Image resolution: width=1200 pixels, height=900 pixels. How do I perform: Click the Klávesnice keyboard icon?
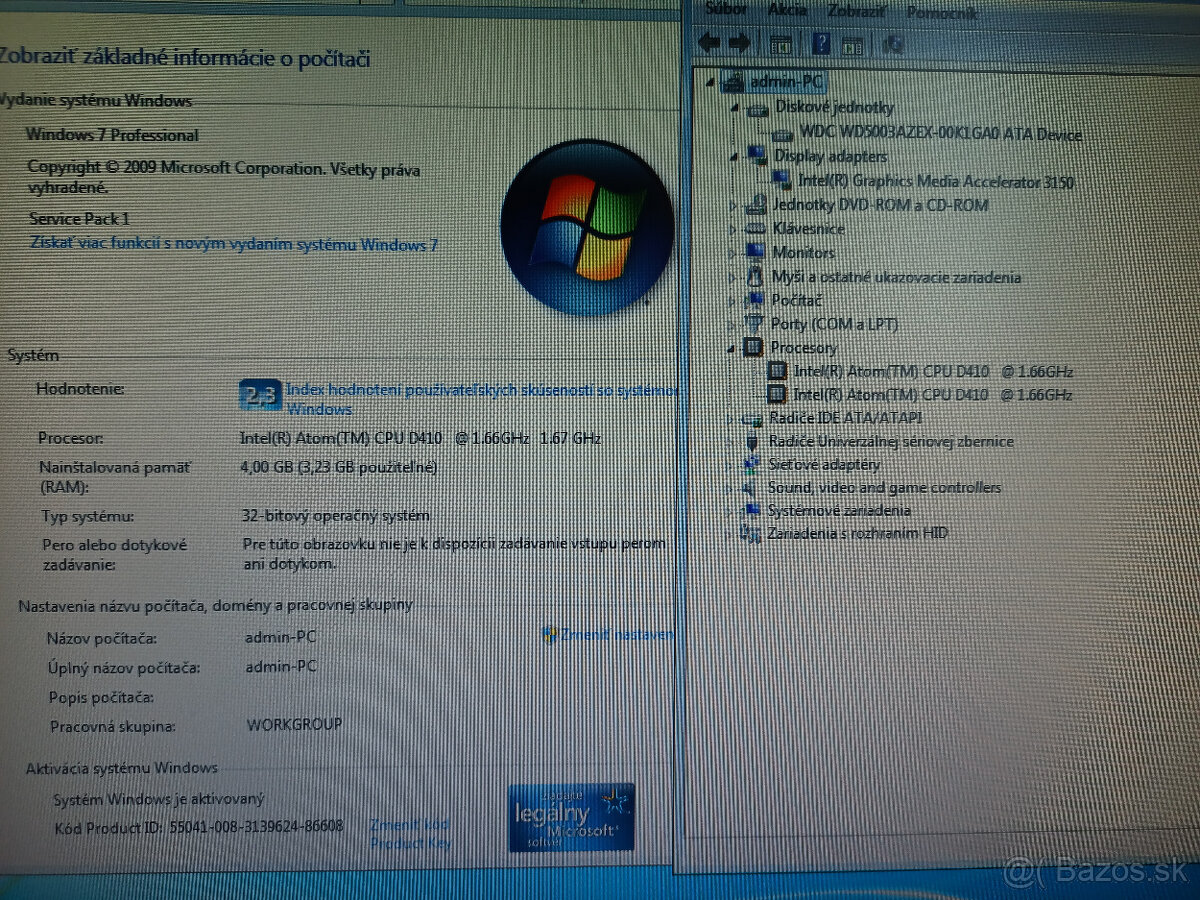756,229
